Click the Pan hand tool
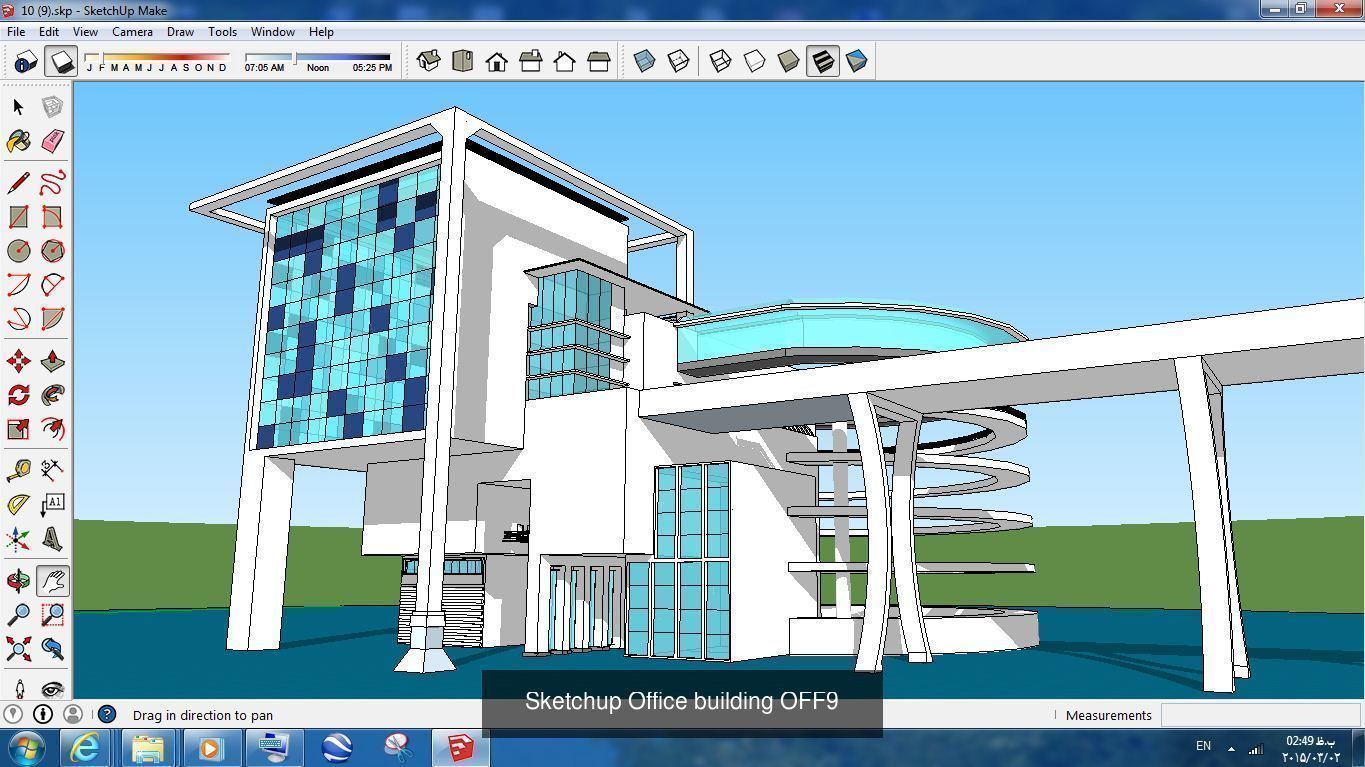1365x767 pixels. coord(52,581)
